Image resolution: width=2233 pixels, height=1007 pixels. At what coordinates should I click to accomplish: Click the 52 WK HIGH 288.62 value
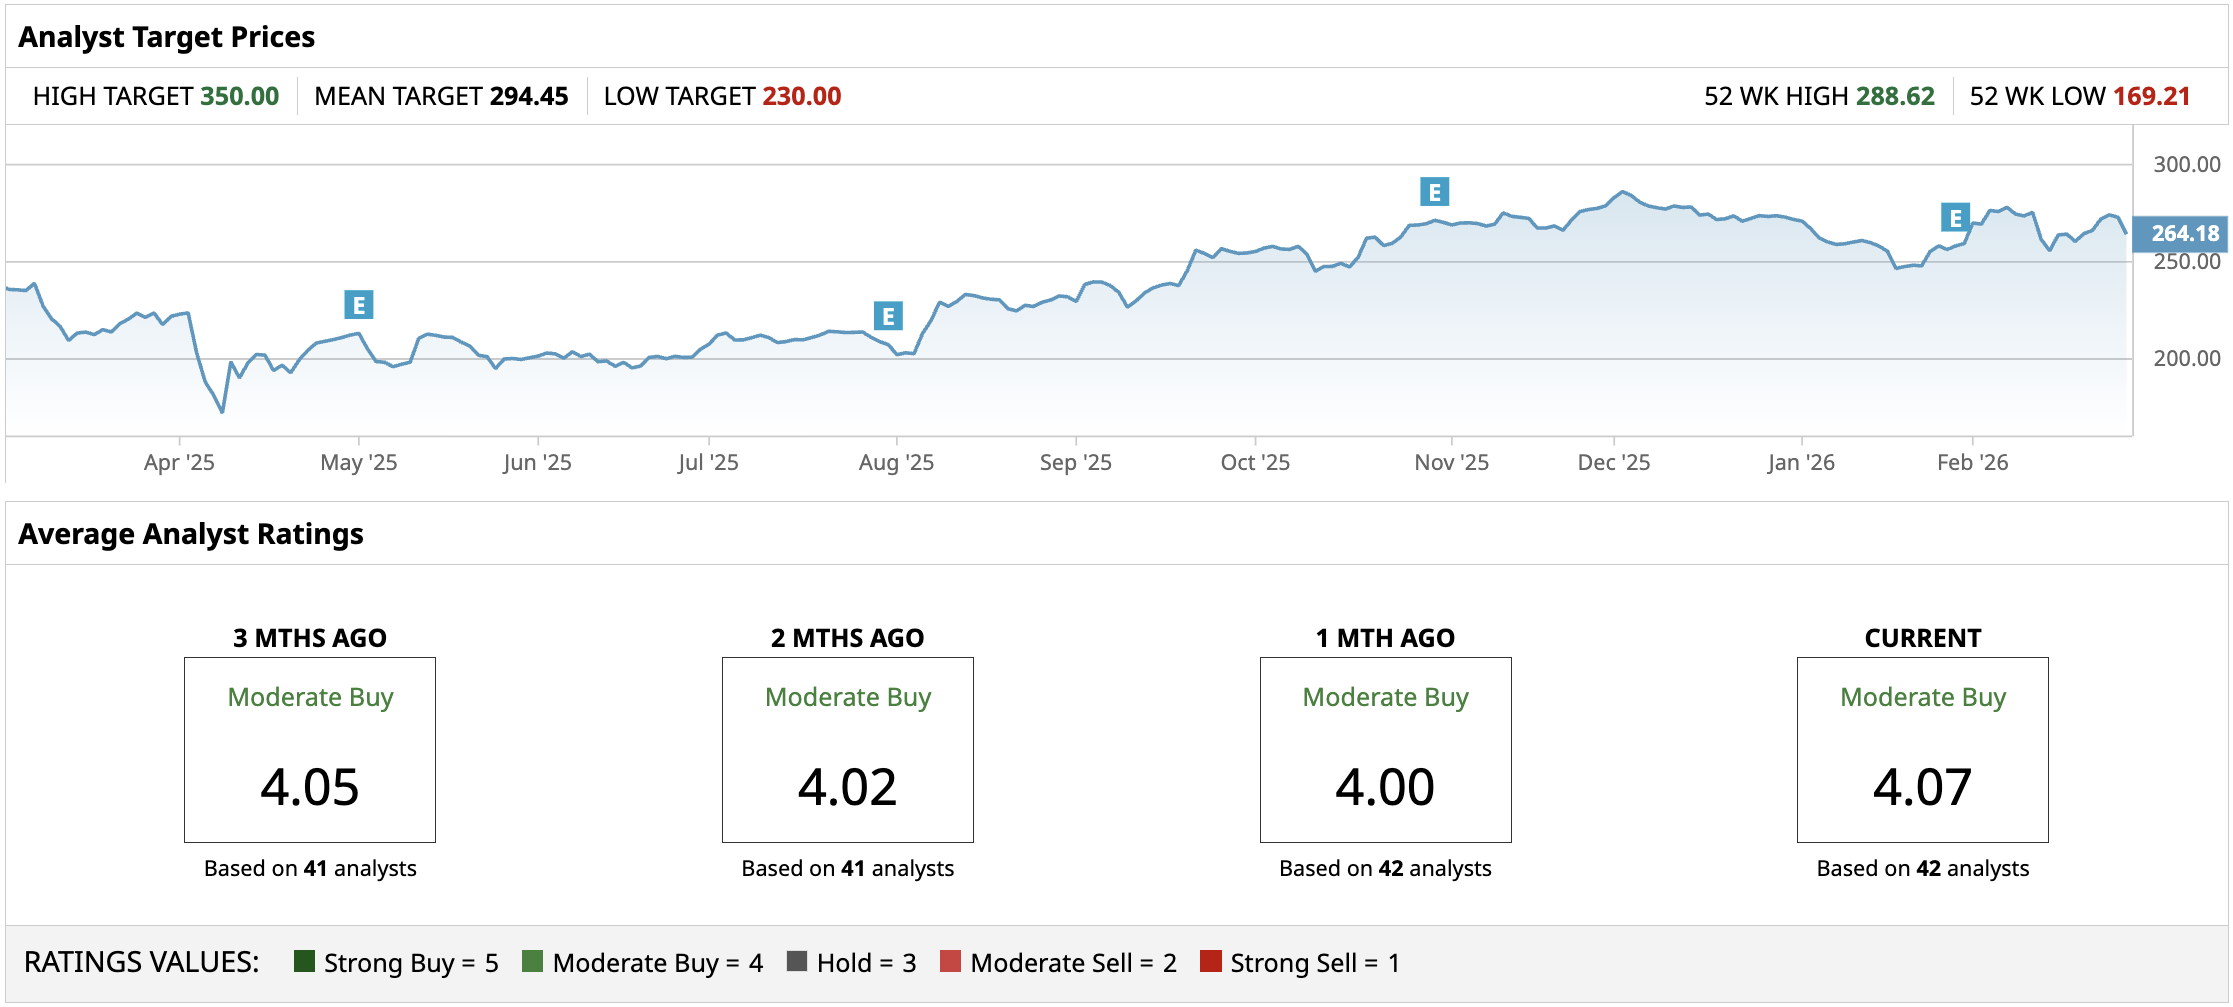(1895, 96)
